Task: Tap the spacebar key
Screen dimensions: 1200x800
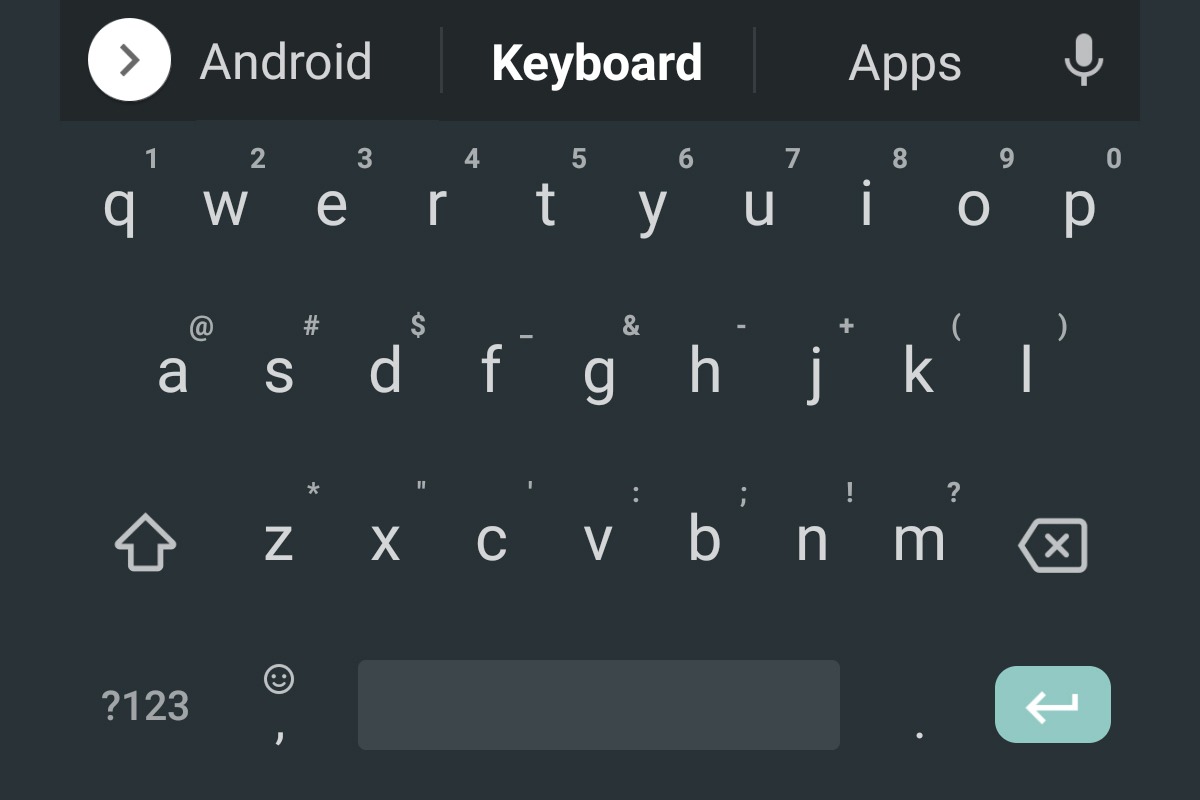Action: click(599, 705)
